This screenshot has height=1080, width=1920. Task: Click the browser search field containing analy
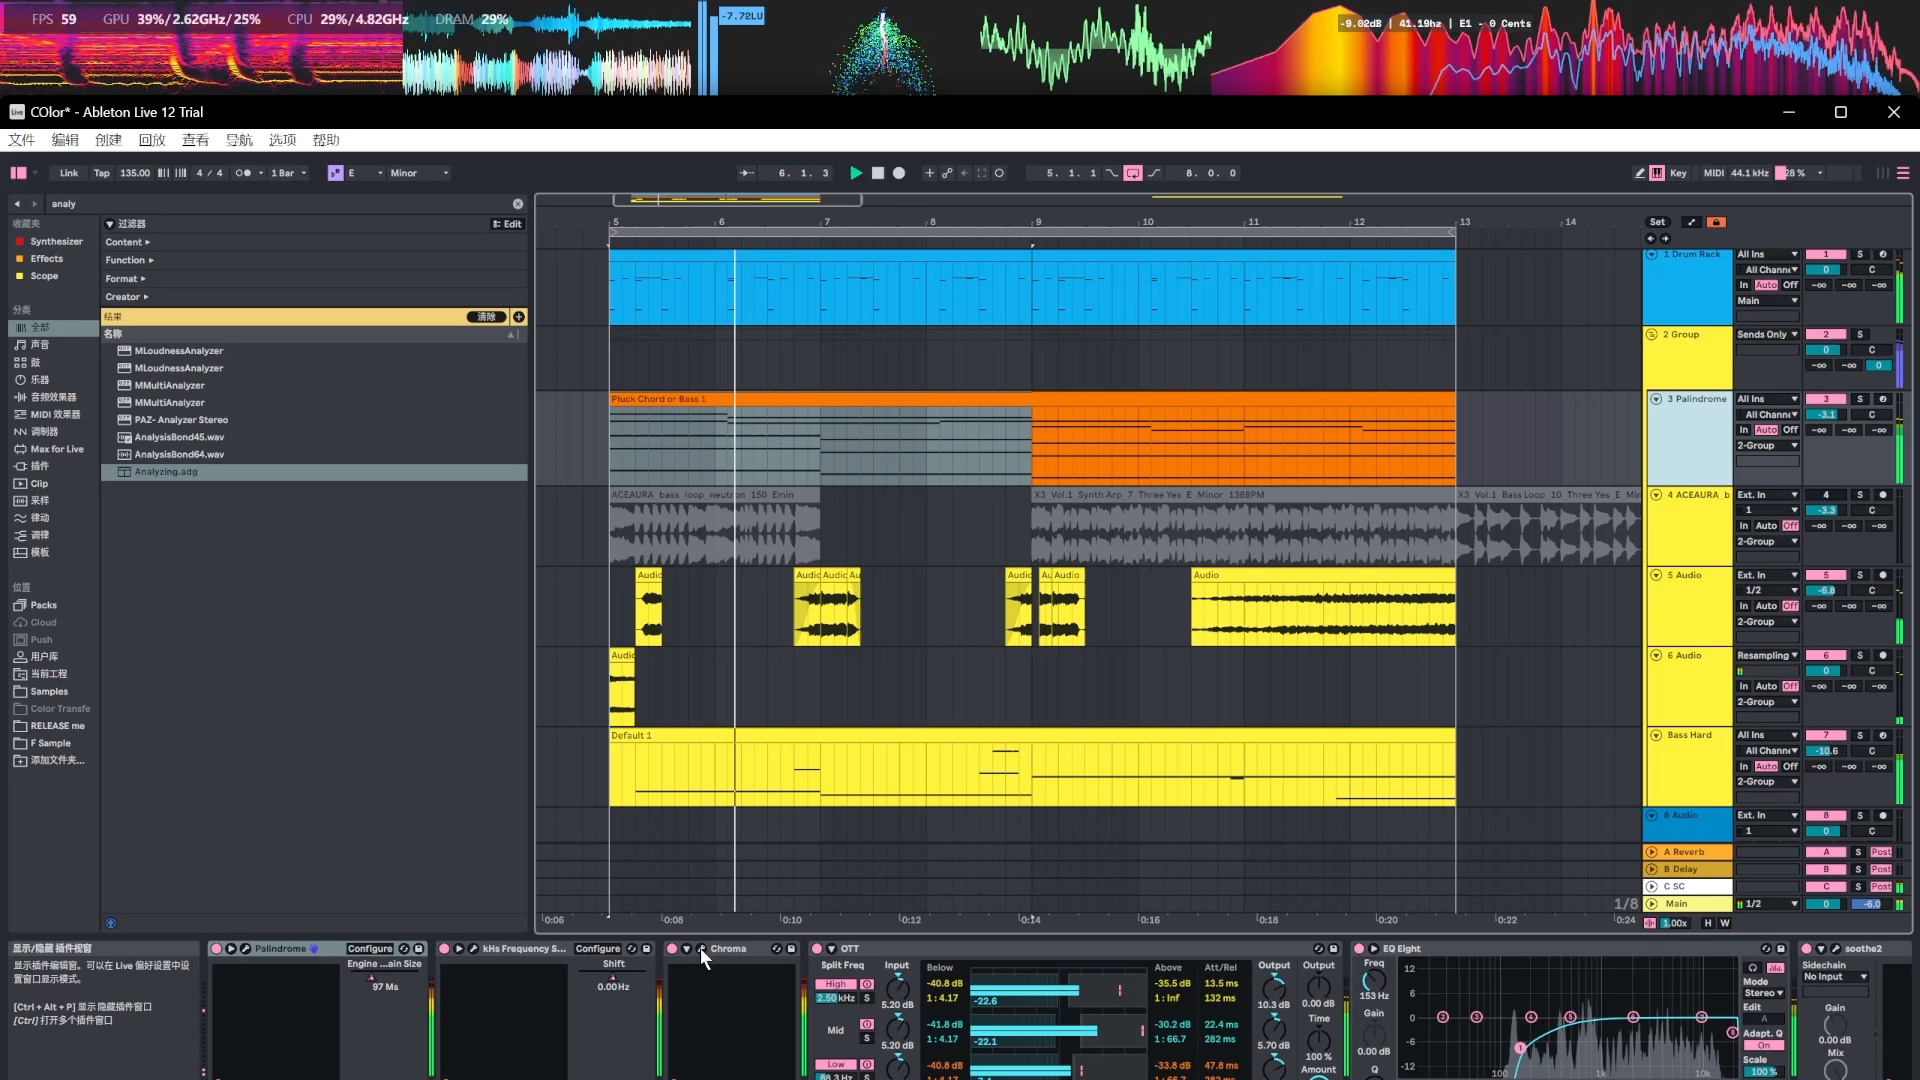pos(280,204)
